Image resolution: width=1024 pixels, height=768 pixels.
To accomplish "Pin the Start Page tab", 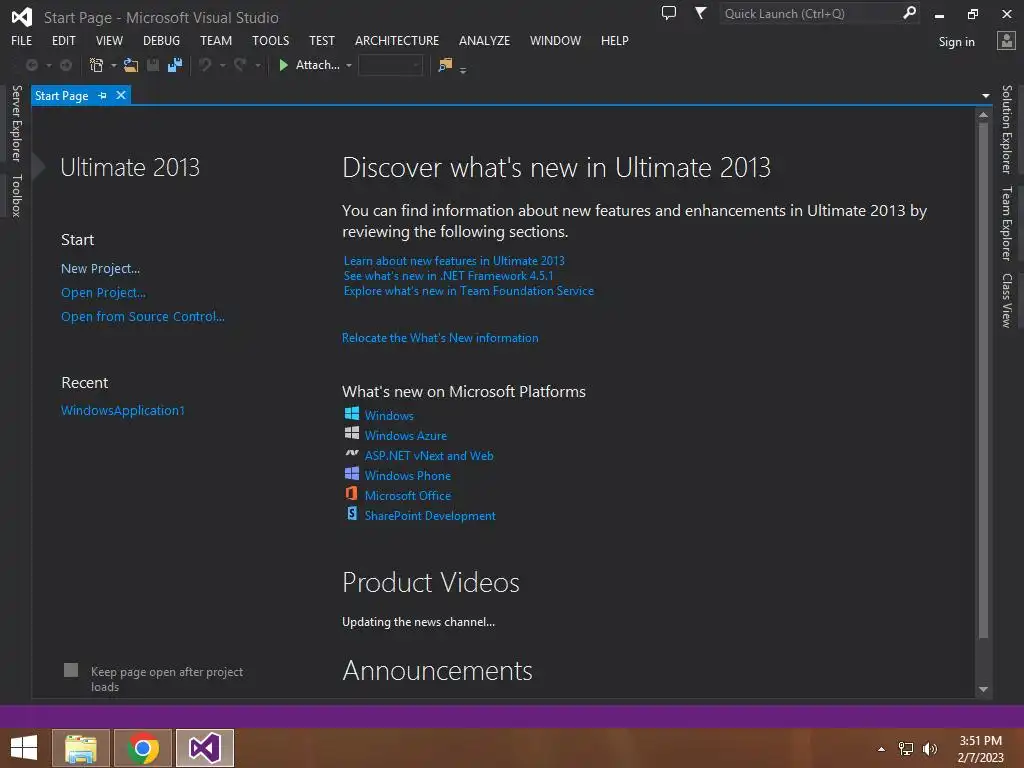I will pyautogui.click(x=103, y=96).
